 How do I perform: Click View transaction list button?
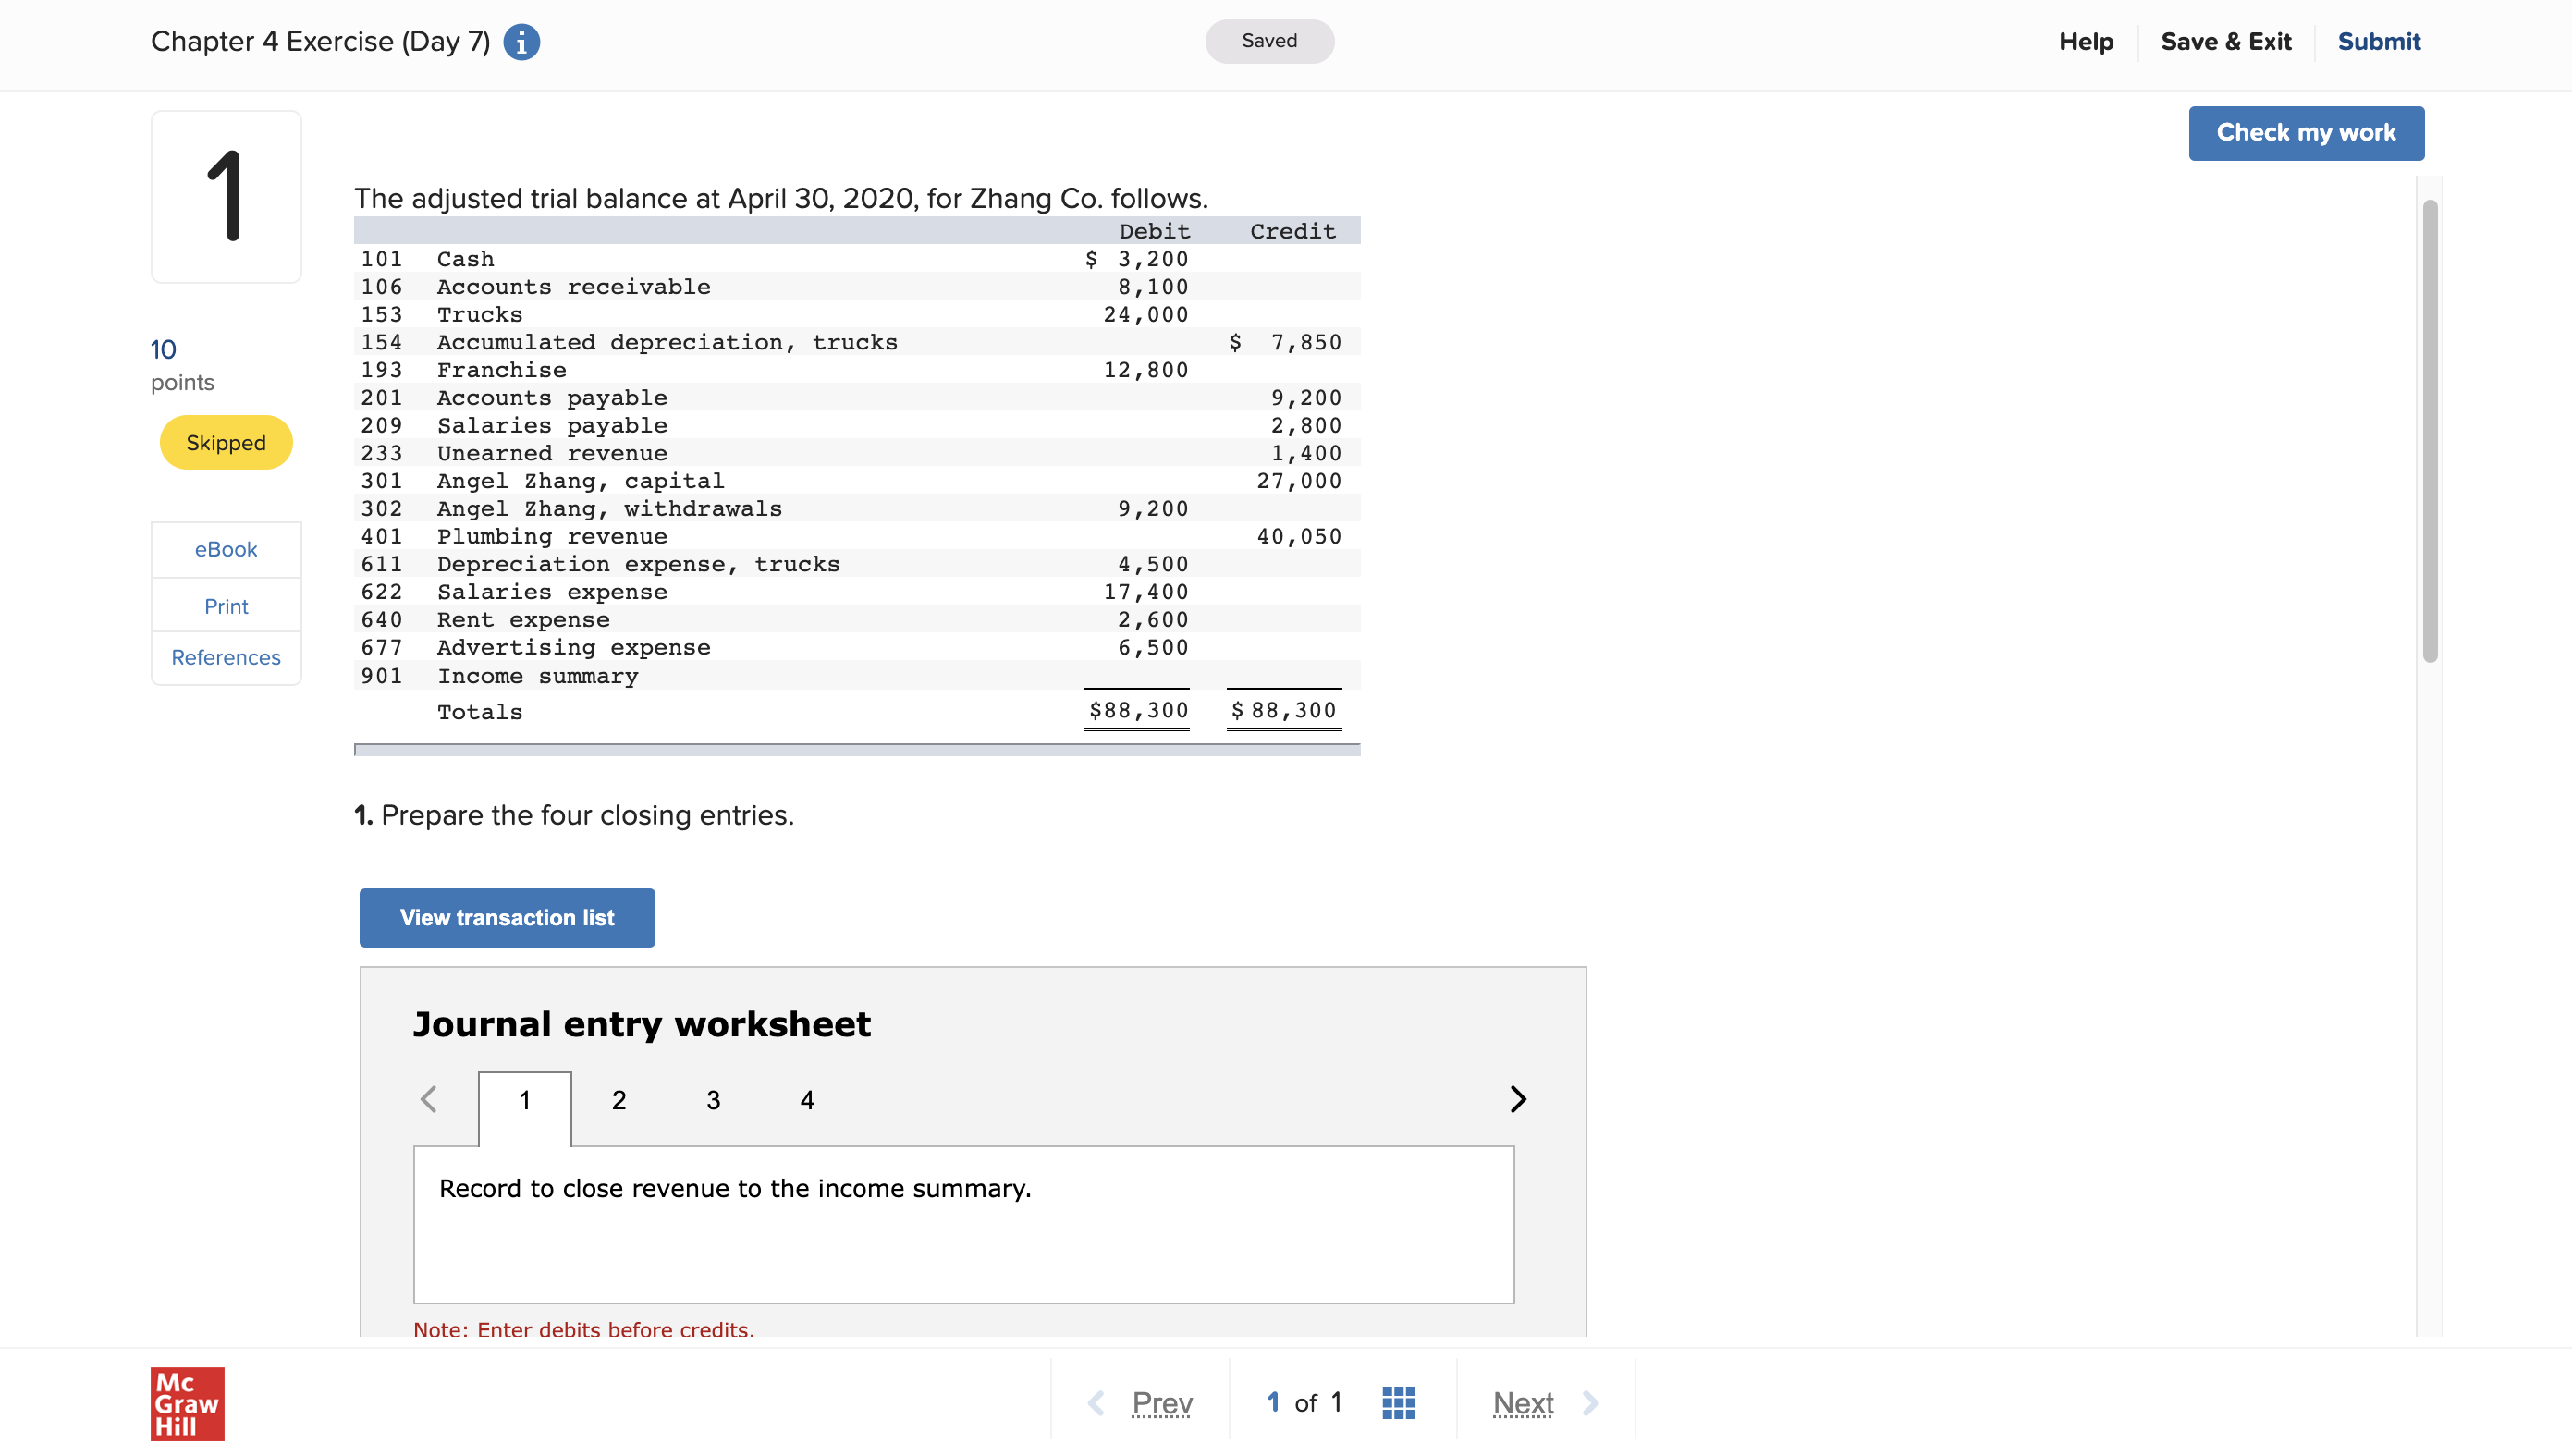click(507, 917)
